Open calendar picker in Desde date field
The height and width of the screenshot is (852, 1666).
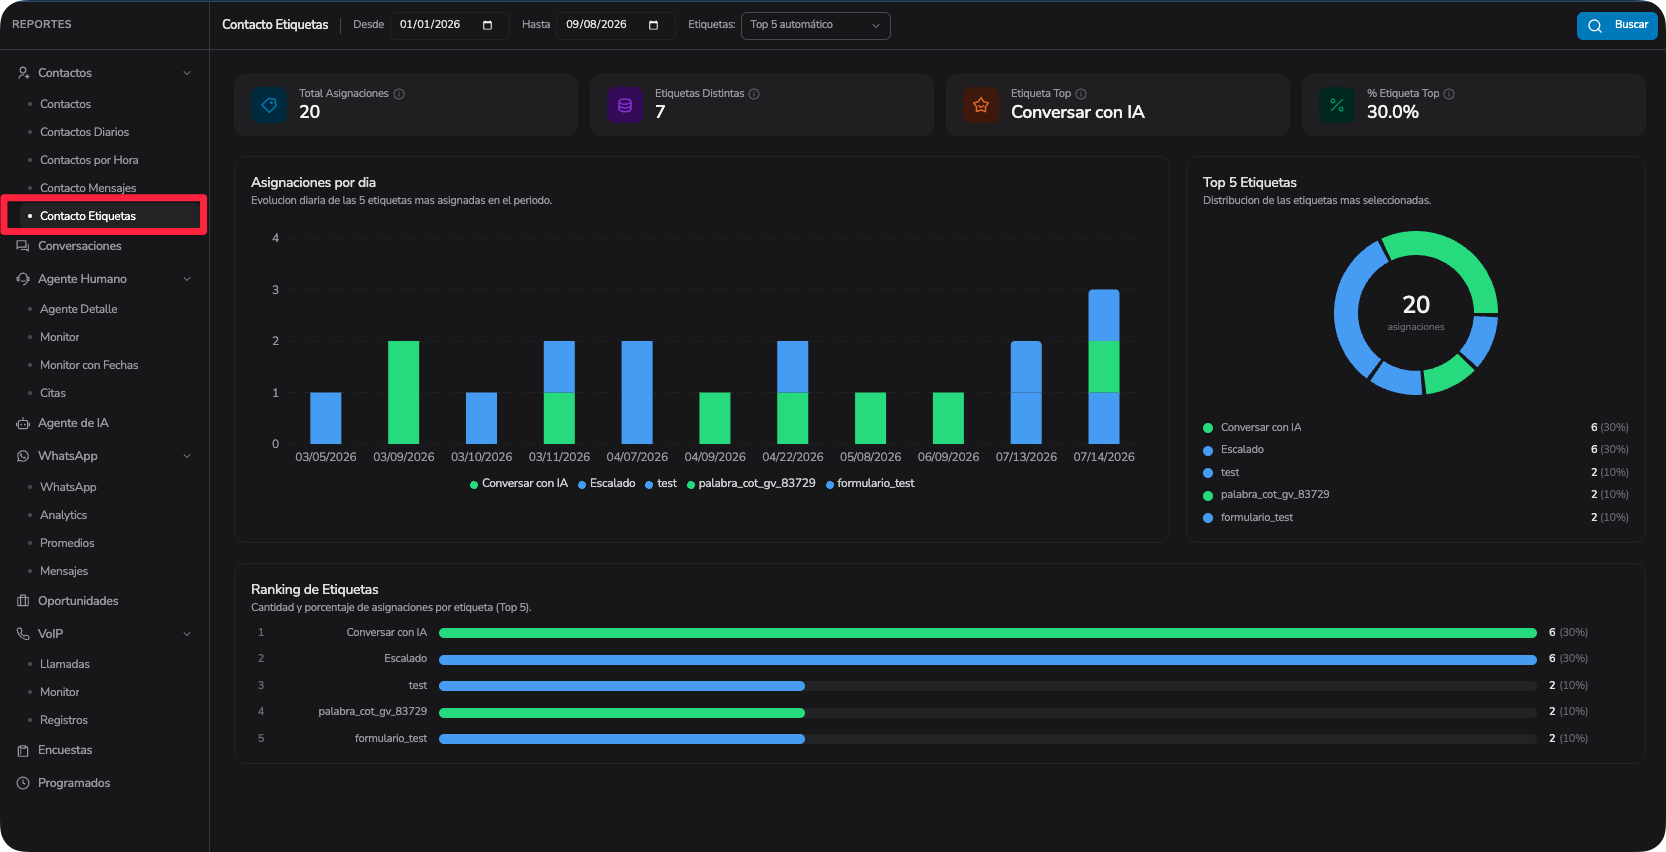click(x=488, y=25)
